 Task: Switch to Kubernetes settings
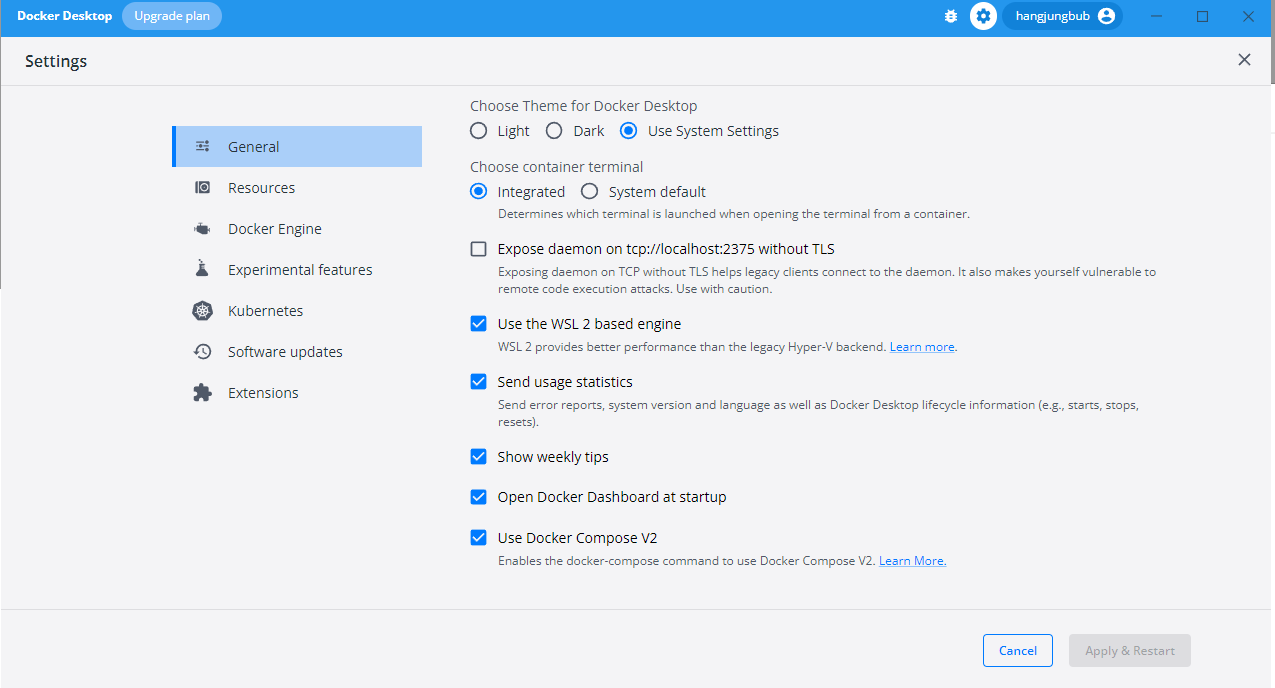pos(297,310)
